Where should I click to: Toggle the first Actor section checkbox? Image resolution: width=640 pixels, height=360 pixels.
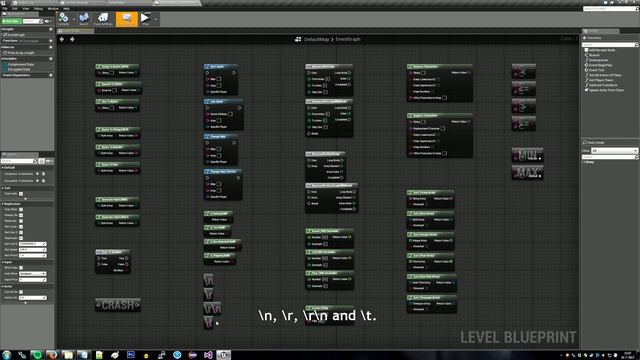click(x=21, y=292)
